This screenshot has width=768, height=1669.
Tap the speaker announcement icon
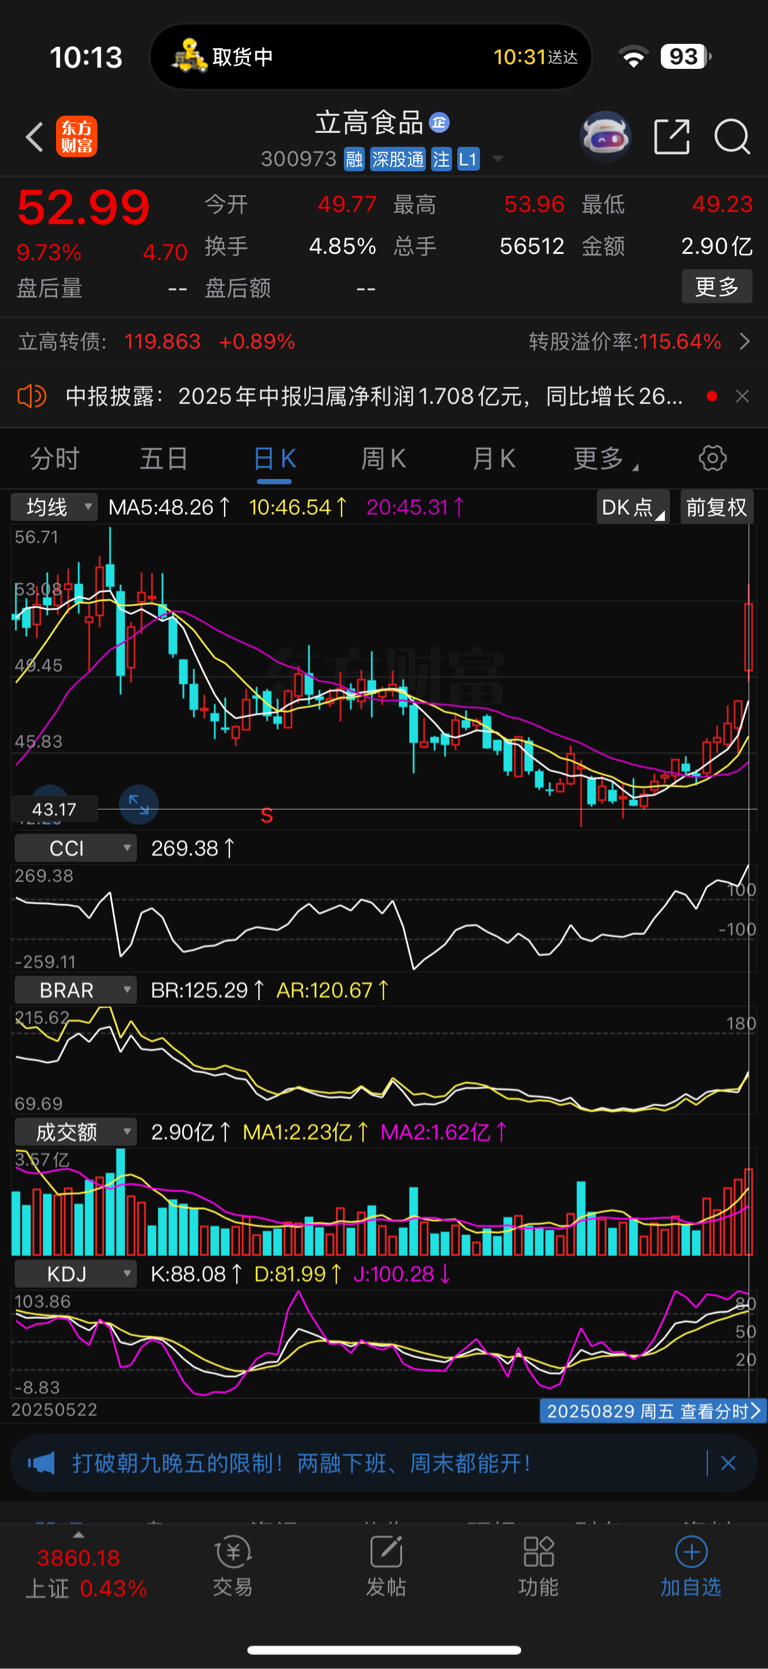(x=32, y=397)
